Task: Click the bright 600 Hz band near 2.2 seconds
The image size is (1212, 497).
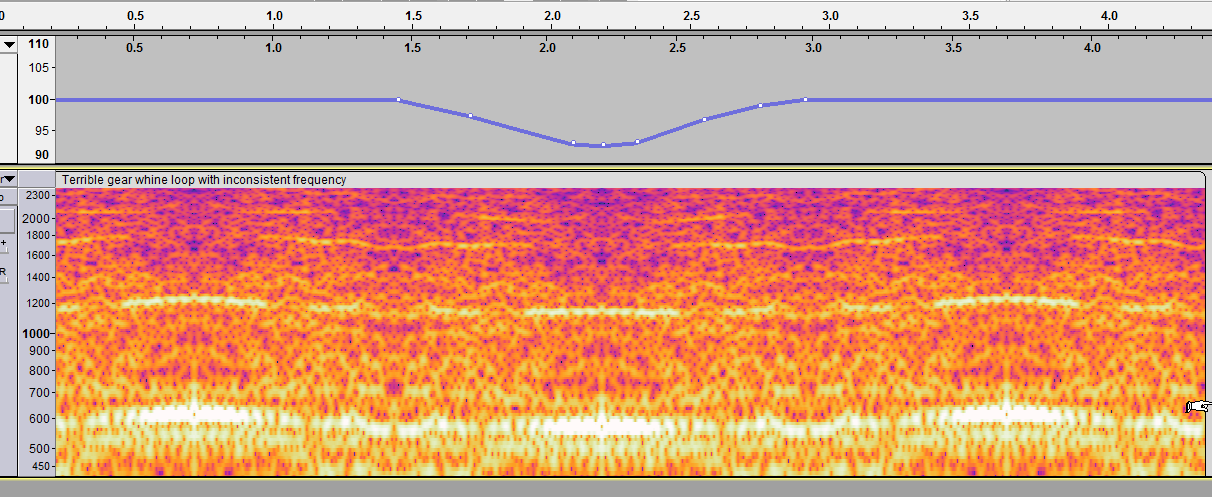Action: click(603, 425)
